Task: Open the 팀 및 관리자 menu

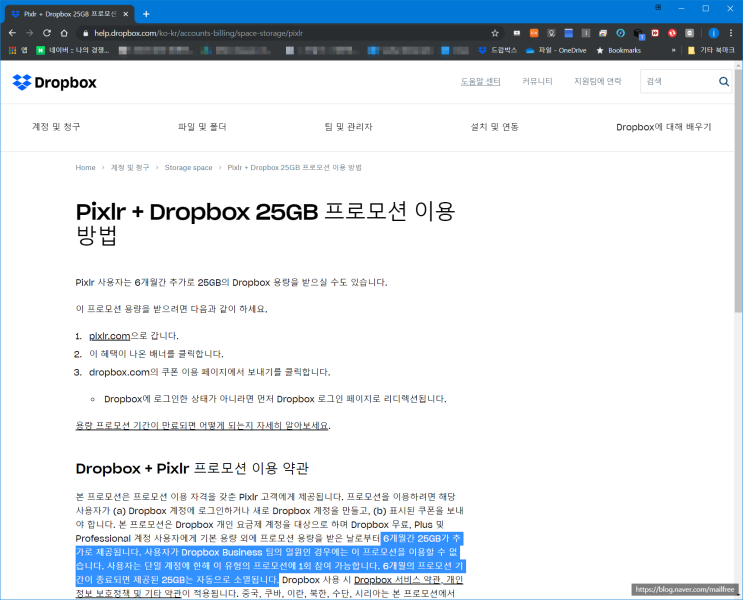Action: 348,127
